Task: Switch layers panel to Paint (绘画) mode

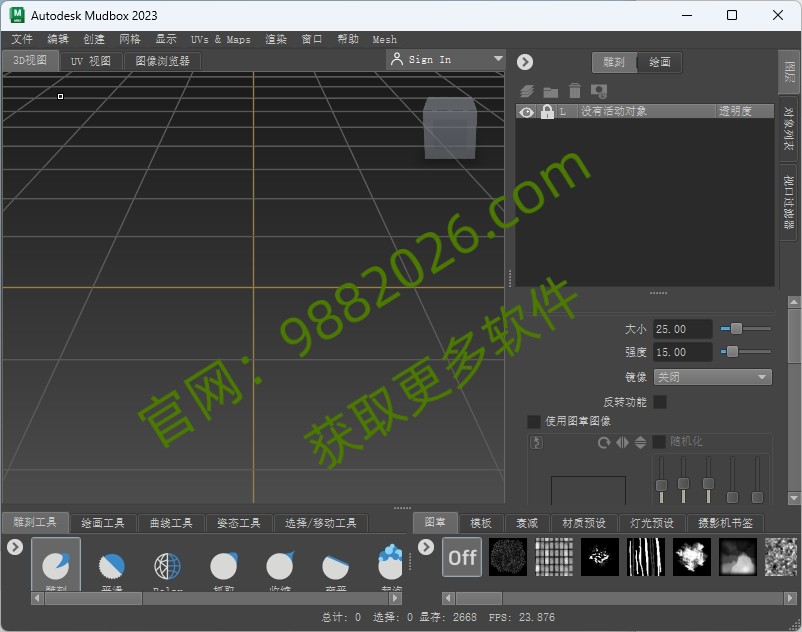Action: tap(660, 62)
